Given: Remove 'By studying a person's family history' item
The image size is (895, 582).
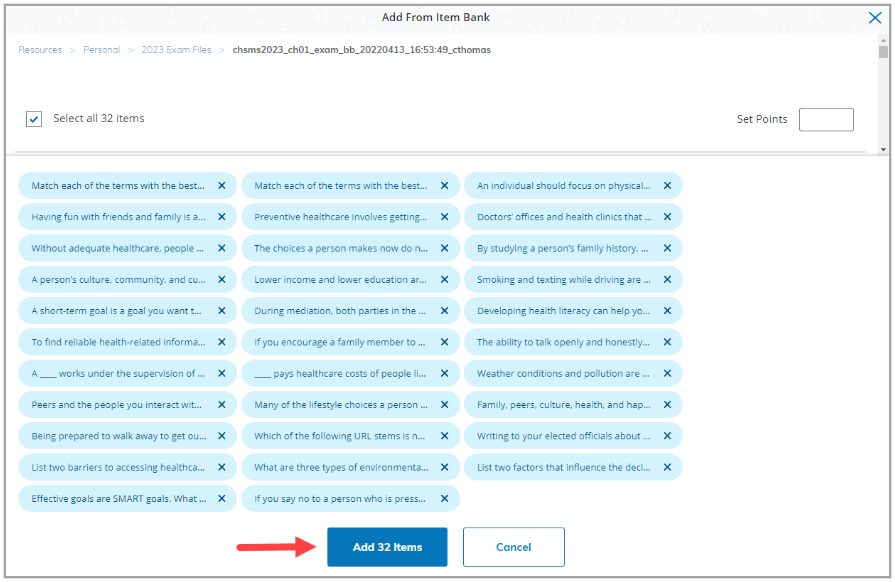Looking at the screenshot, I should 667,248.
